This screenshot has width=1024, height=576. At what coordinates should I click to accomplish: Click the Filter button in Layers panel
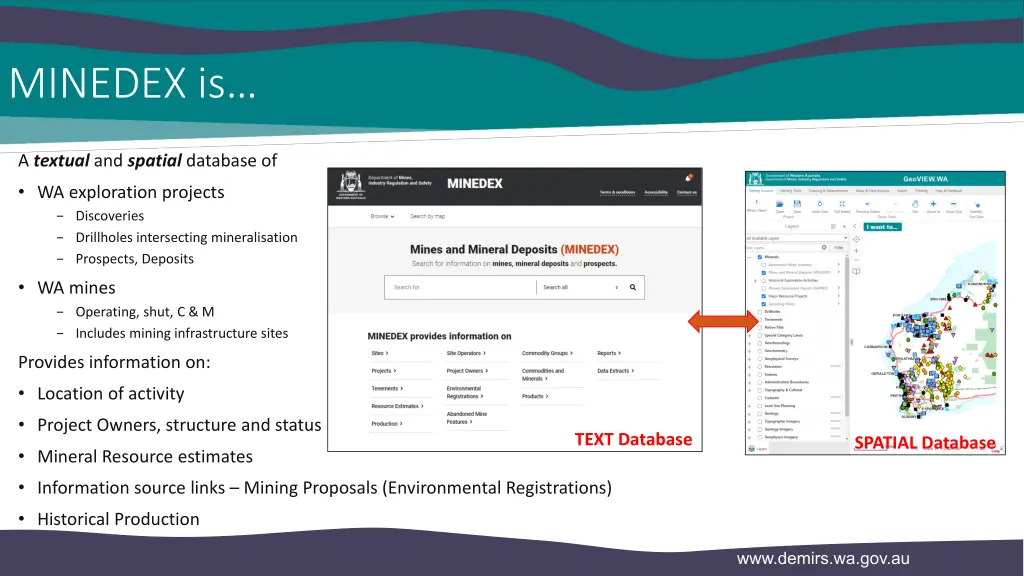[839, 248]
